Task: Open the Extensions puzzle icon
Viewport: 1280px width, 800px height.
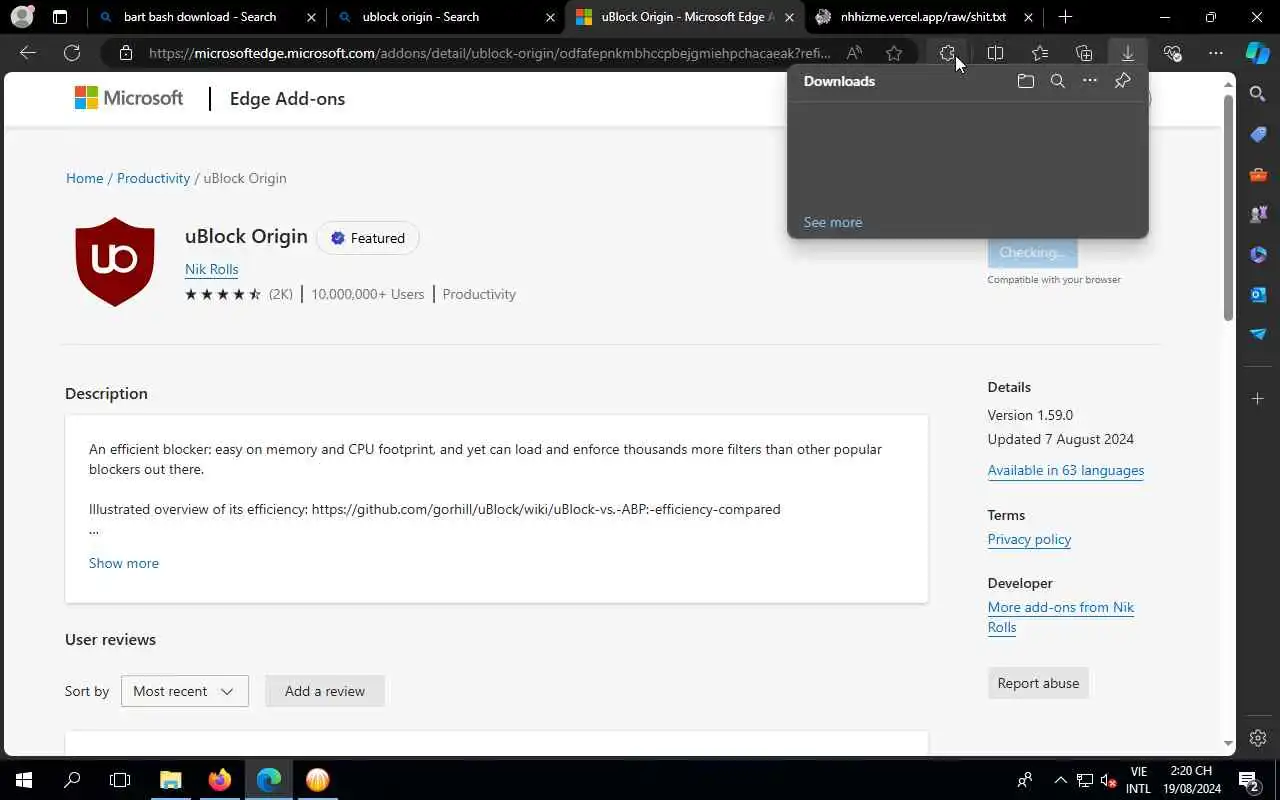Action: [948, 53]
